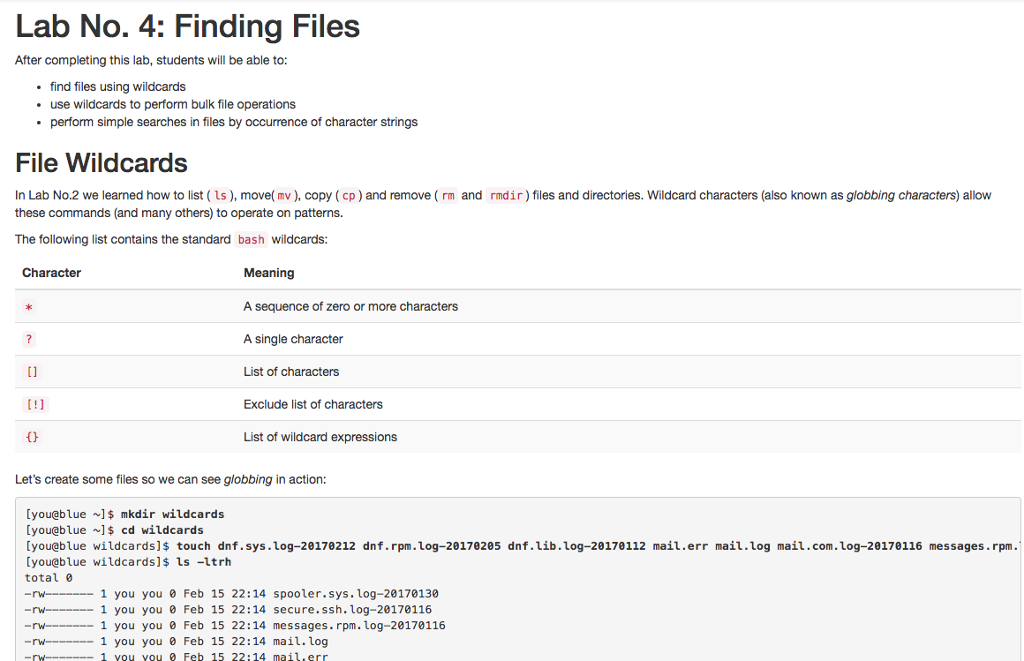Click the Character column header
This screenshot has width=1024, height=661.
51,272
